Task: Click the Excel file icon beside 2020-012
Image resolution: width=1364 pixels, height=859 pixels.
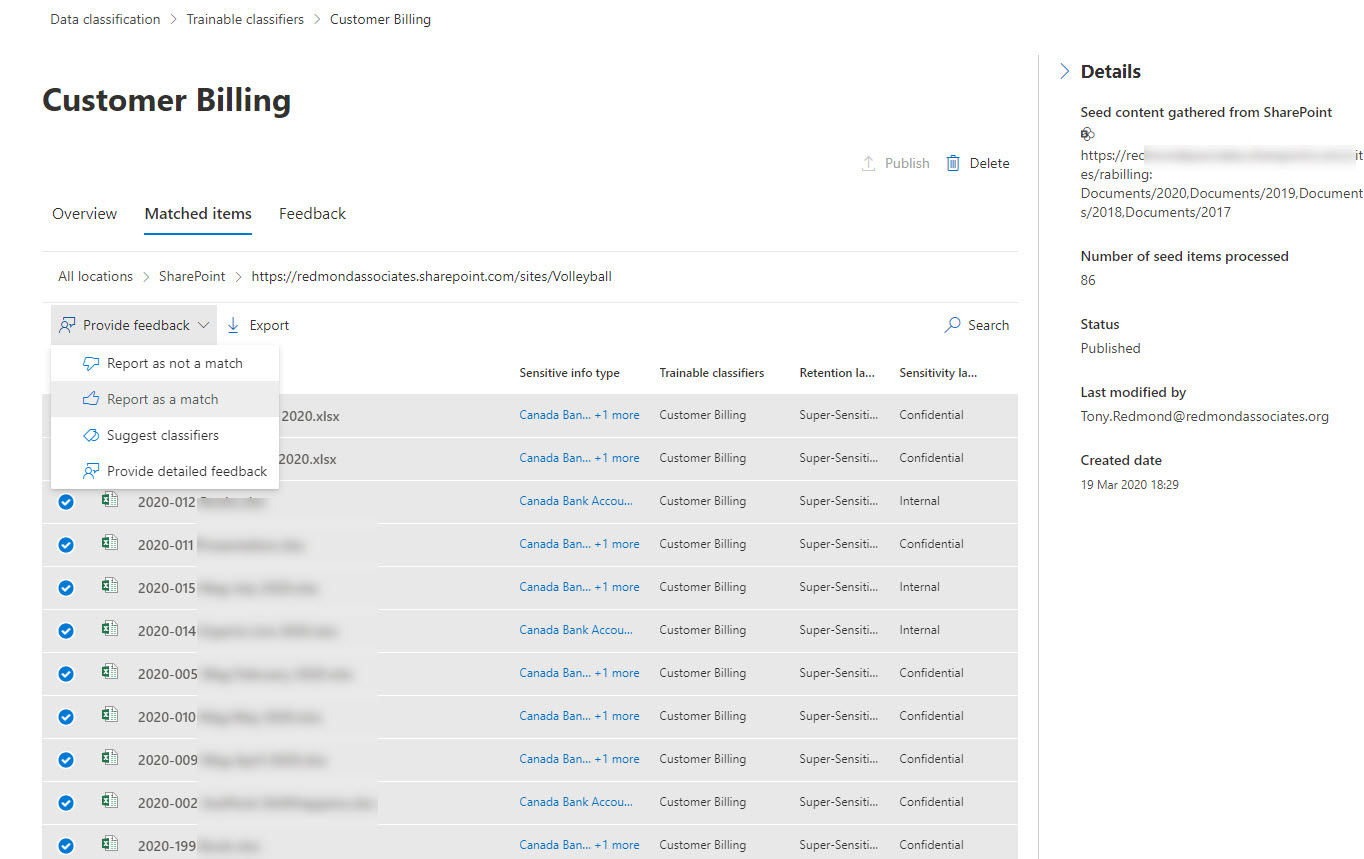Action: pos(110,501)
